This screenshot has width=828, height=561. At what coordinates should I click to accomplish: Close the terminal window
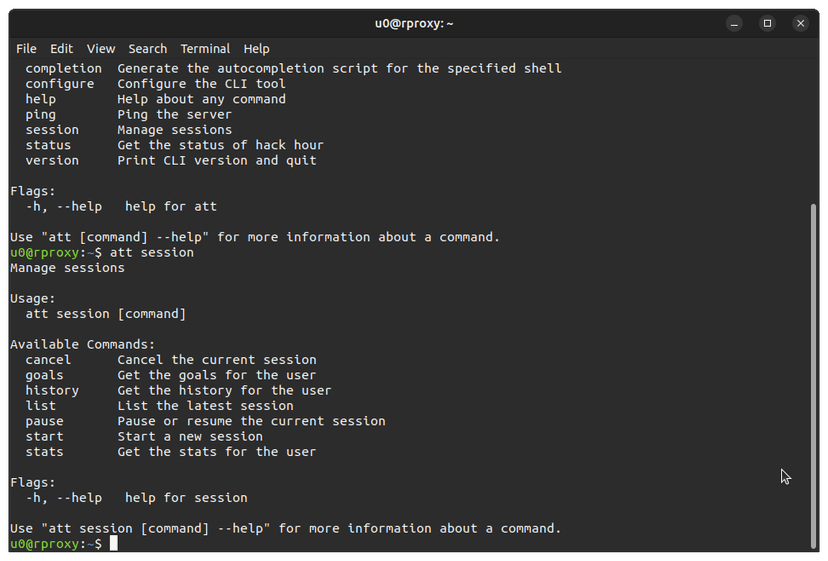tap(800, 22)
